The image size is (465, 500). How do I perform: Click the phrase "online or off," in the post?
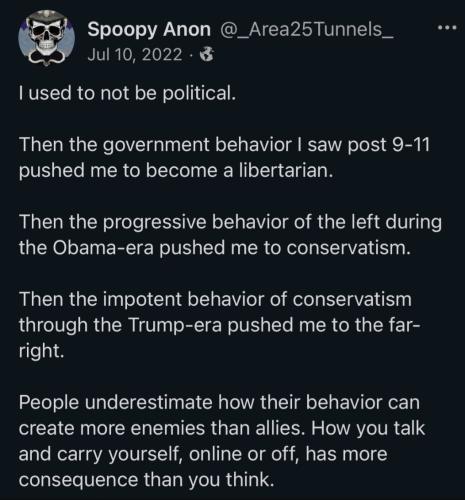[x=243, y=454]
